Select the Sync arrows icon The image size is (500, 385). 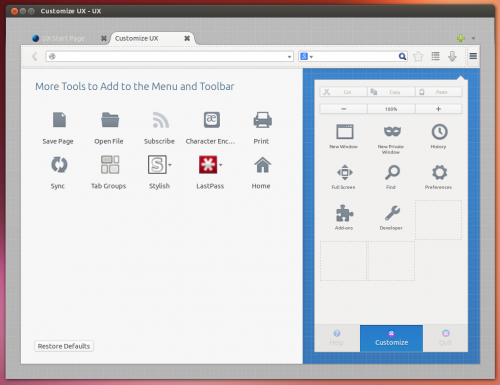[x=59, y=165]
